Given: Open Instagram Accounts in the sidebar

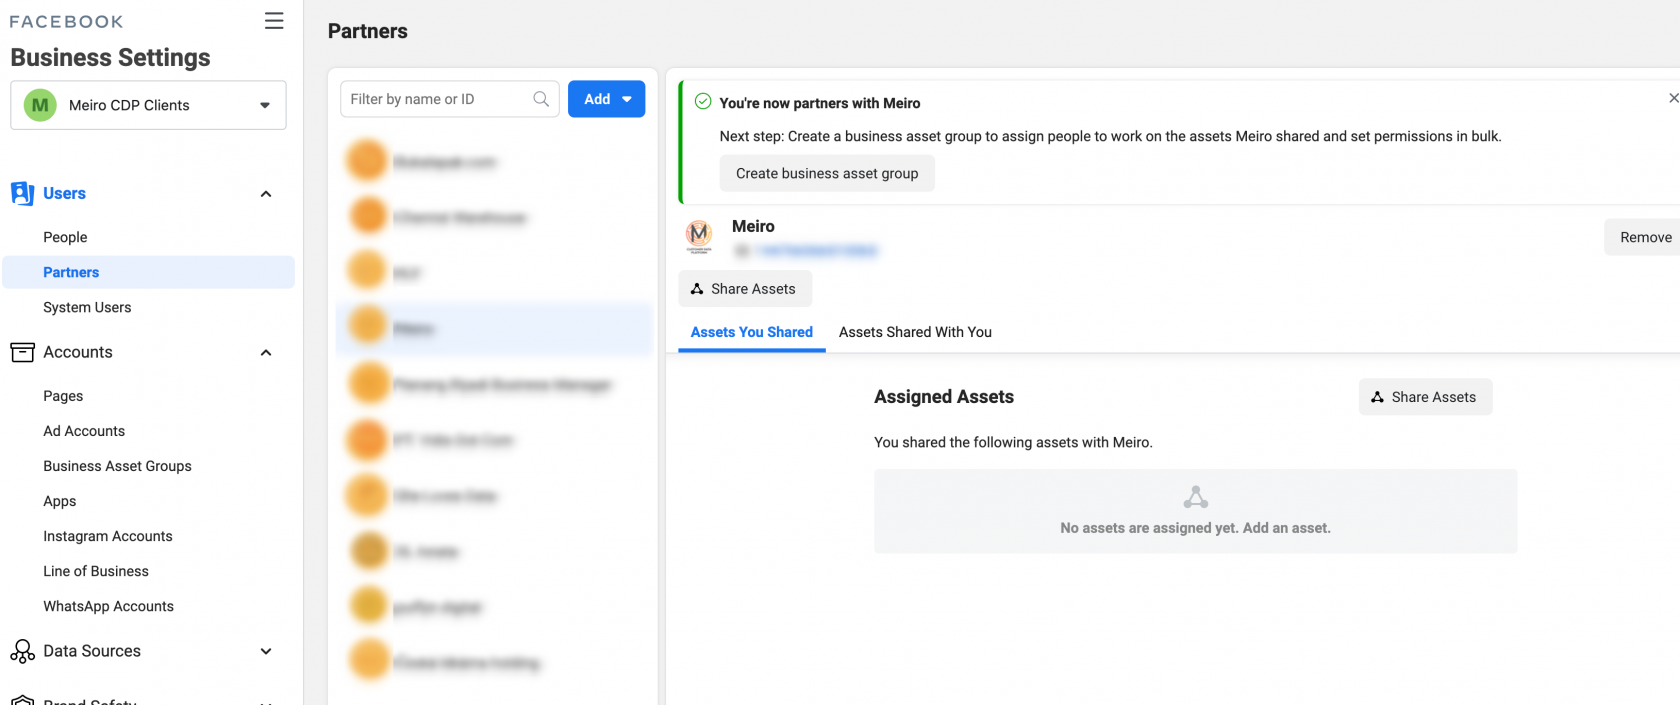Looking at the screenshot, I should (x=108, y=536).
